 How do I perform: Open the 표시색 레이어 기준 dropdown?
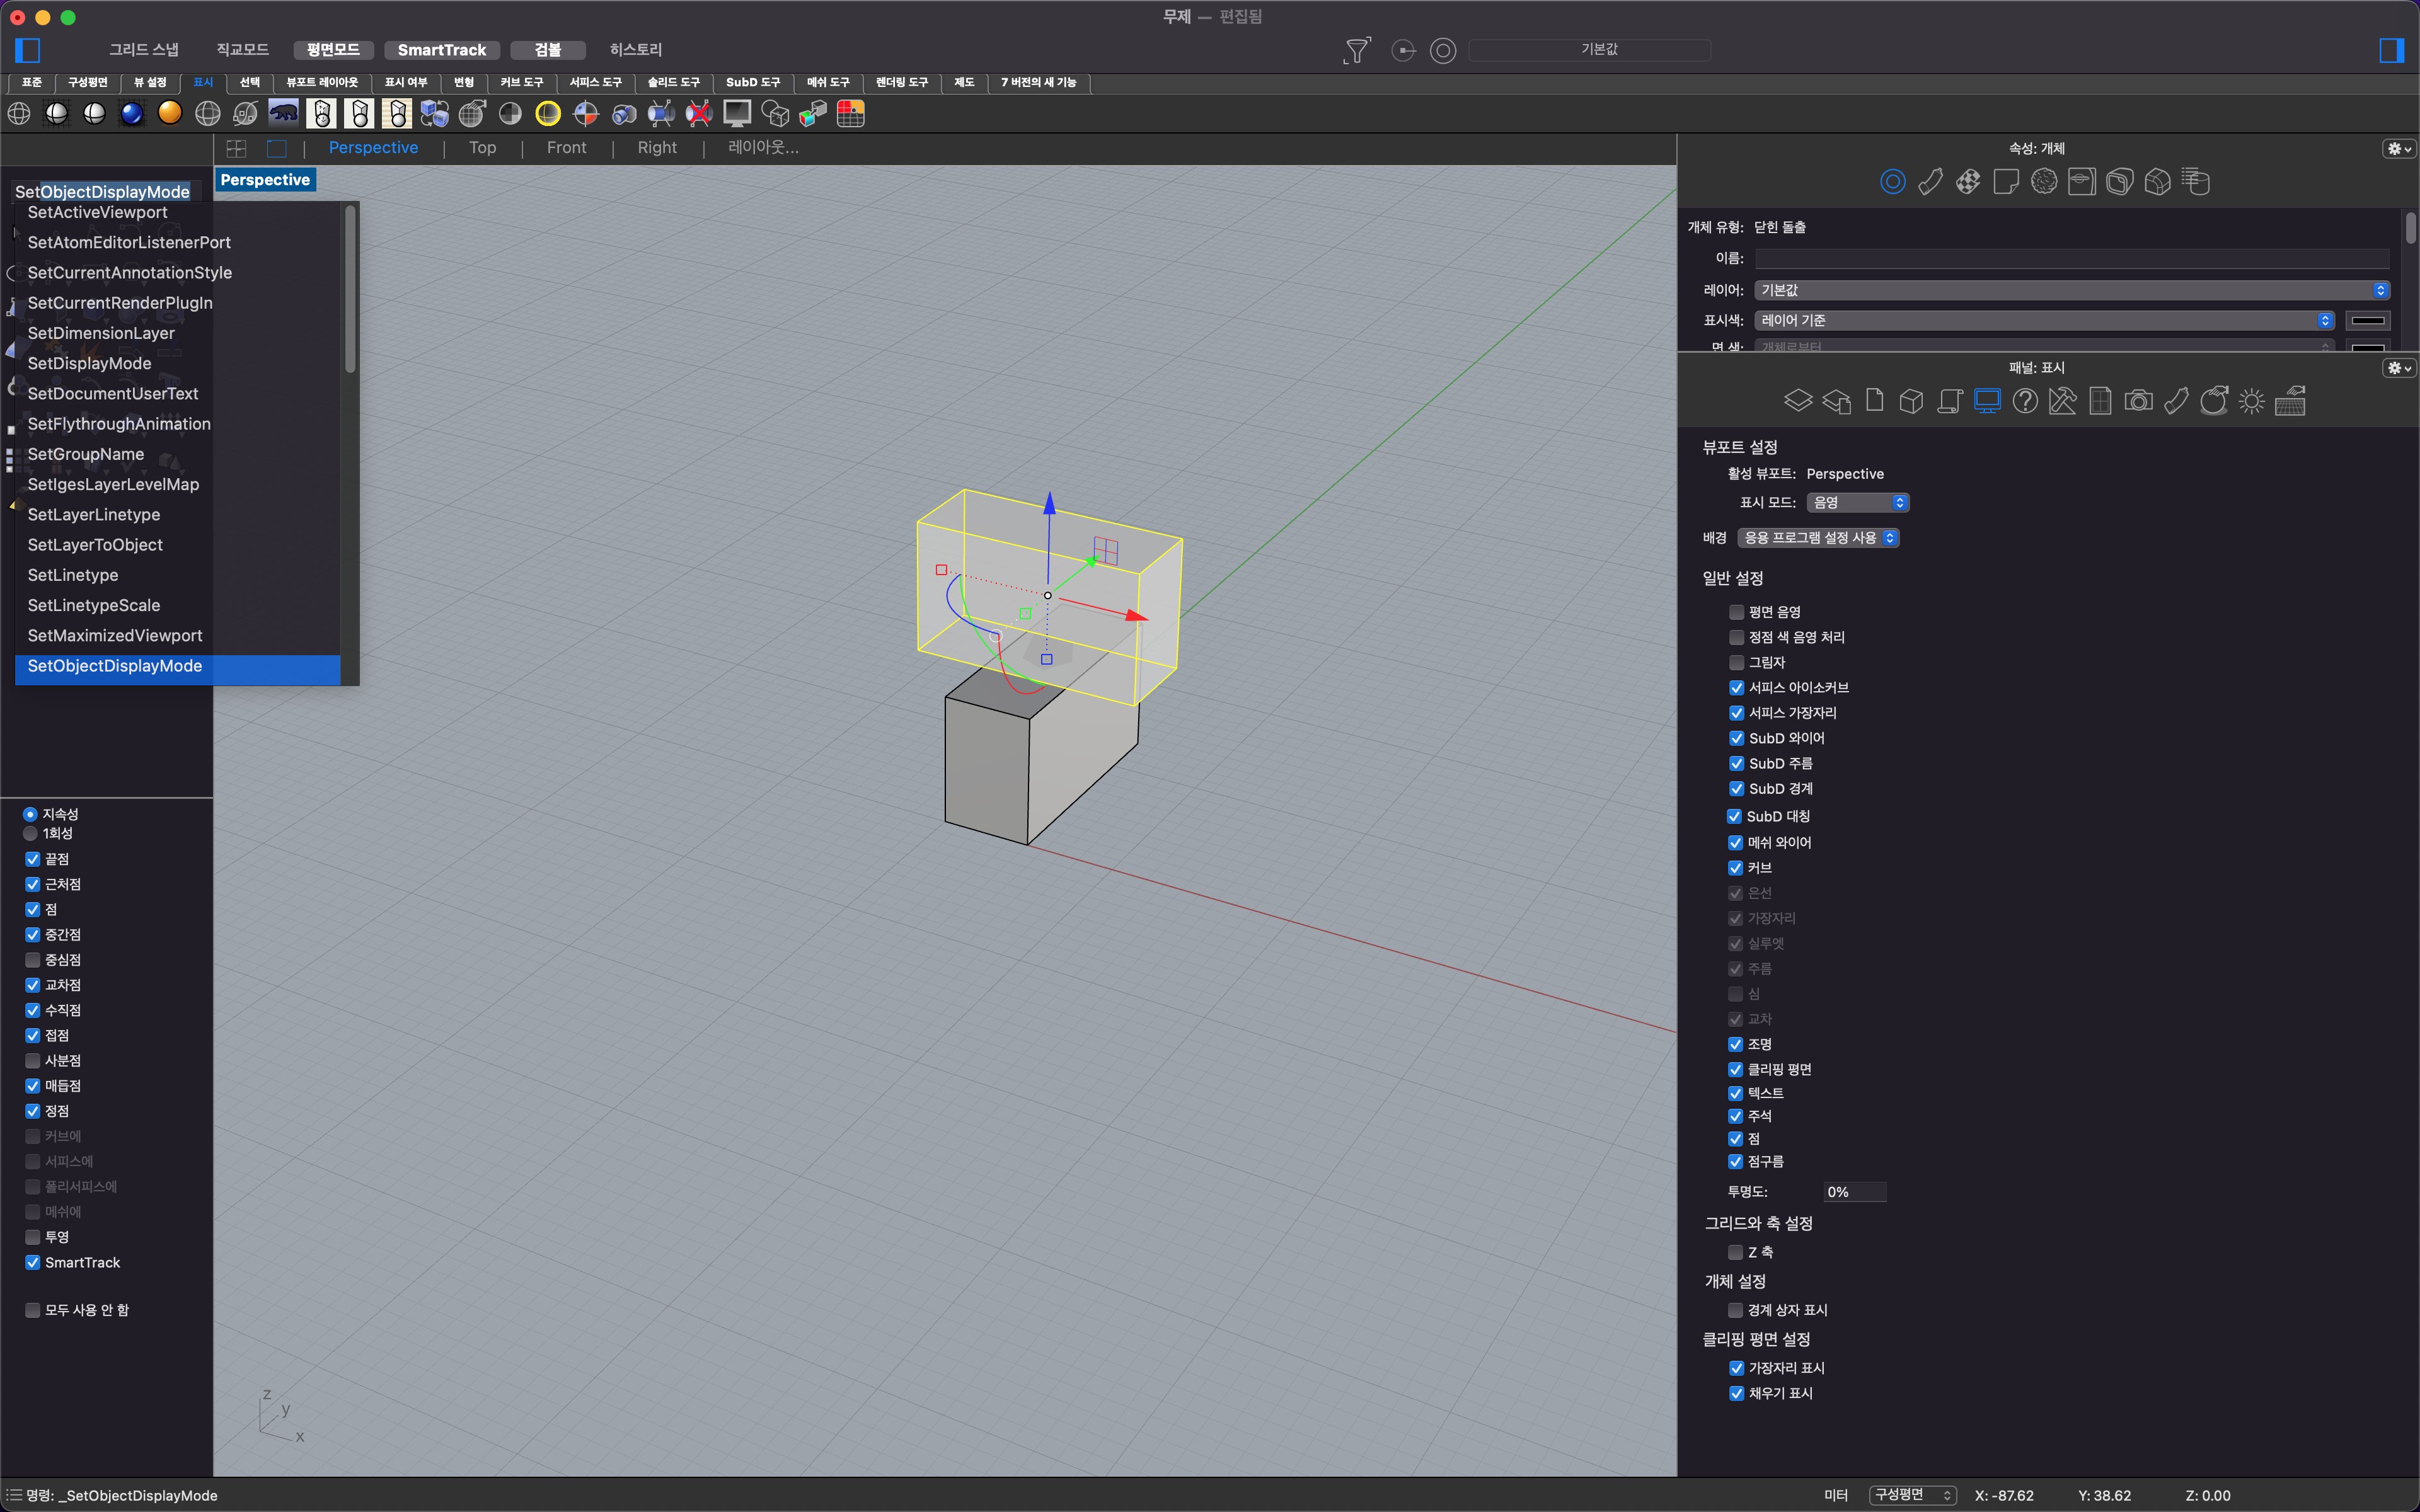point(2044,320)
